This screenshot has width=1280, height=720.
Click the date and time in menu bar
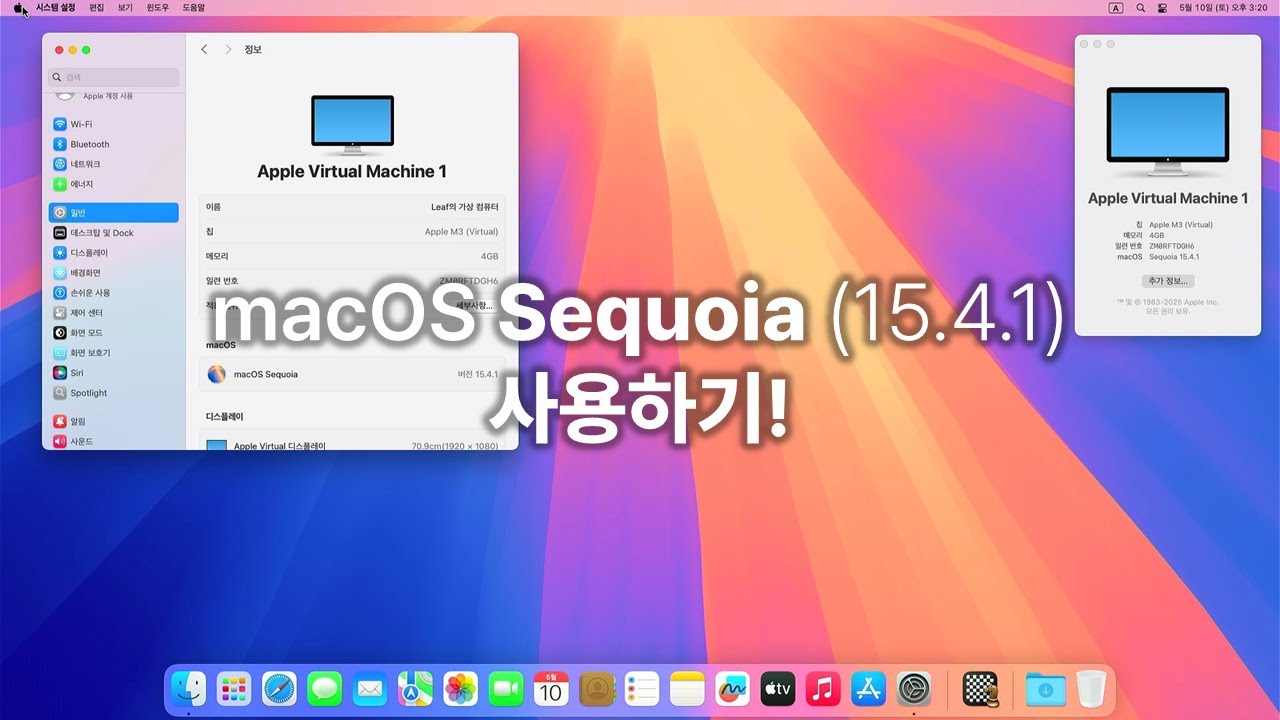pyautogui.click(x=1225, y=7)
